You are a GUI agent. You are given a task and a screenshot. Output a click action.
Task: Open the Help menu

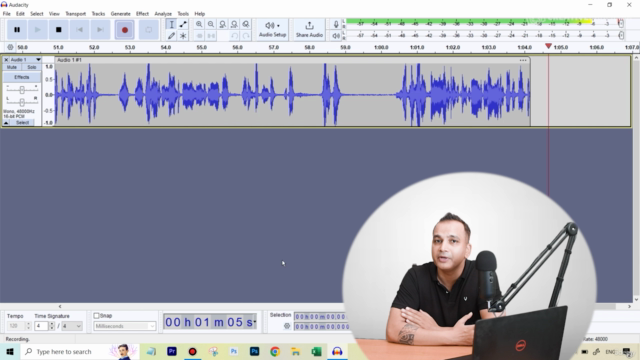[199, 13]
